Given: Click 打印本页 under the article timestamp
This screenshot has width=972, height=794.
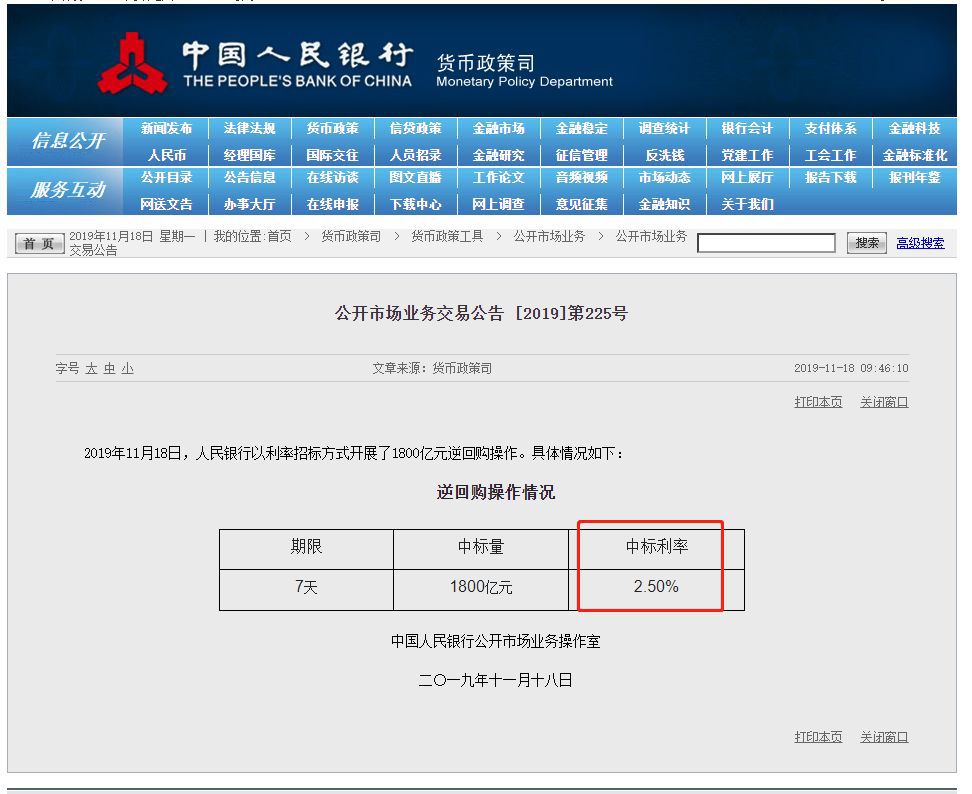Looking at the screenshot, I should tap(818, 402).
